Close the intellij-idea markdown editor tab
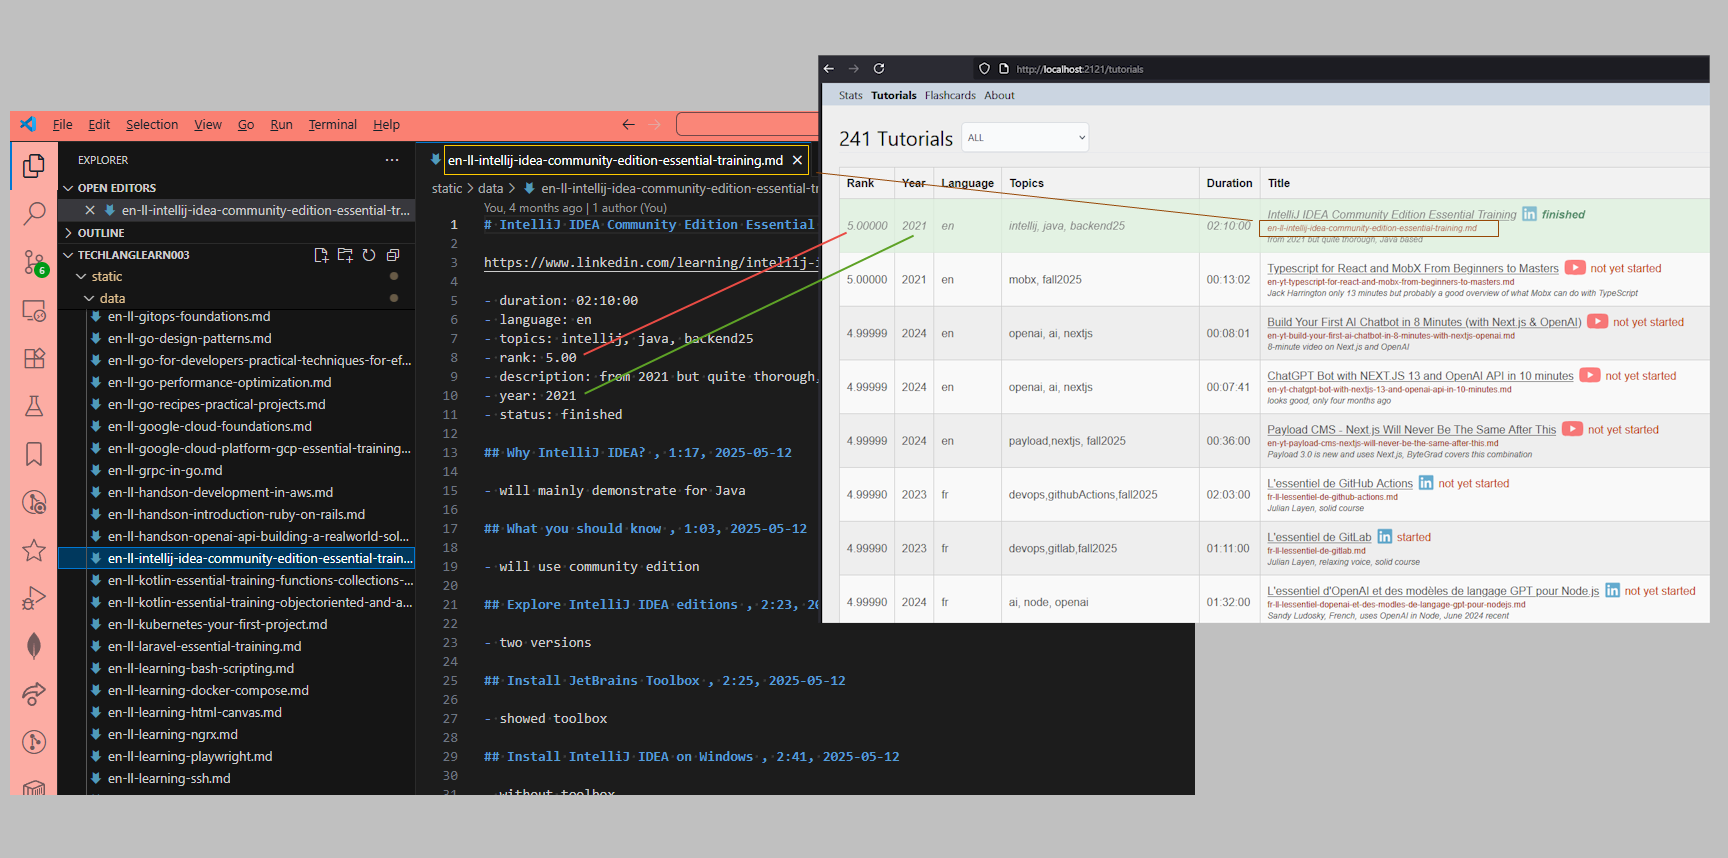This screenshot has height=858, width=1728. 797,160
